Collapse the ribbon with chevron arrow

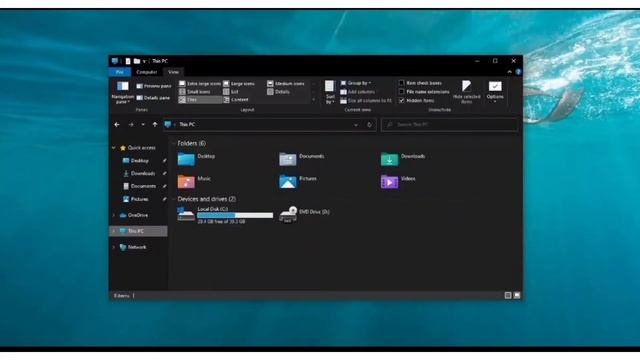tap(509, 72)
